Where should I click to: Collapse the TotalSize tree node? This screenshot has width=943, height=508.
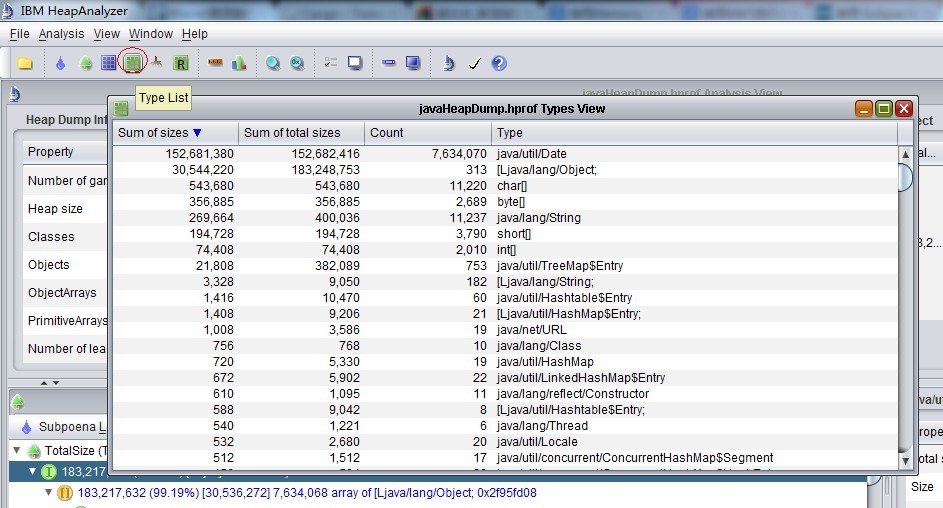[x=16, y=451]
